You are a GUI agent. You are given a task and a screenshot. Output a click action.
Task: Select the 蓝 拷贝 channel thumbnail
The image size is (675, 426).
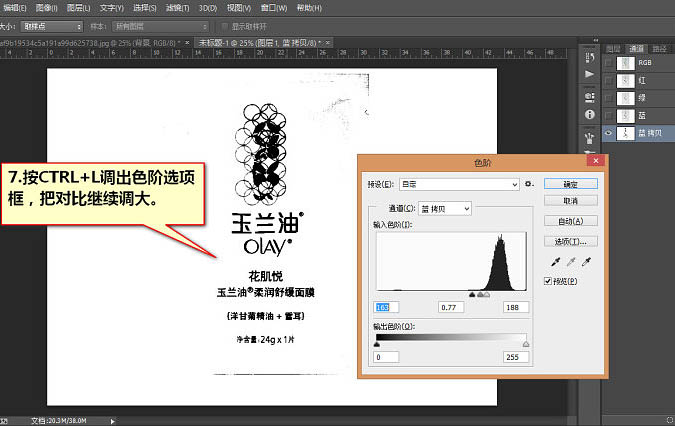(x=625, y=133)
